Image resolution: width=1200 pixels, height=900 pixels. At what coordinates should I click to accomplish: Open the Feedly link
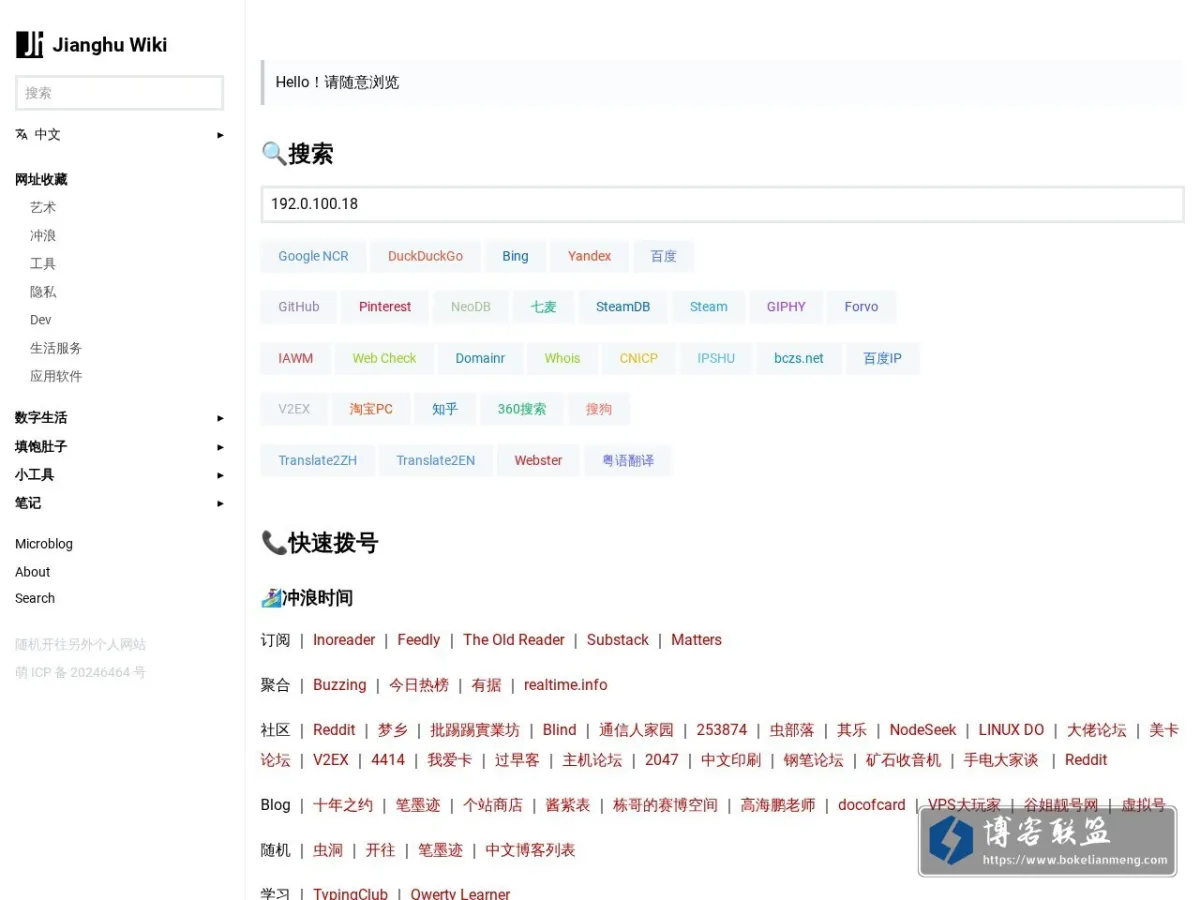pyautogui.click(x=418, y=640)
